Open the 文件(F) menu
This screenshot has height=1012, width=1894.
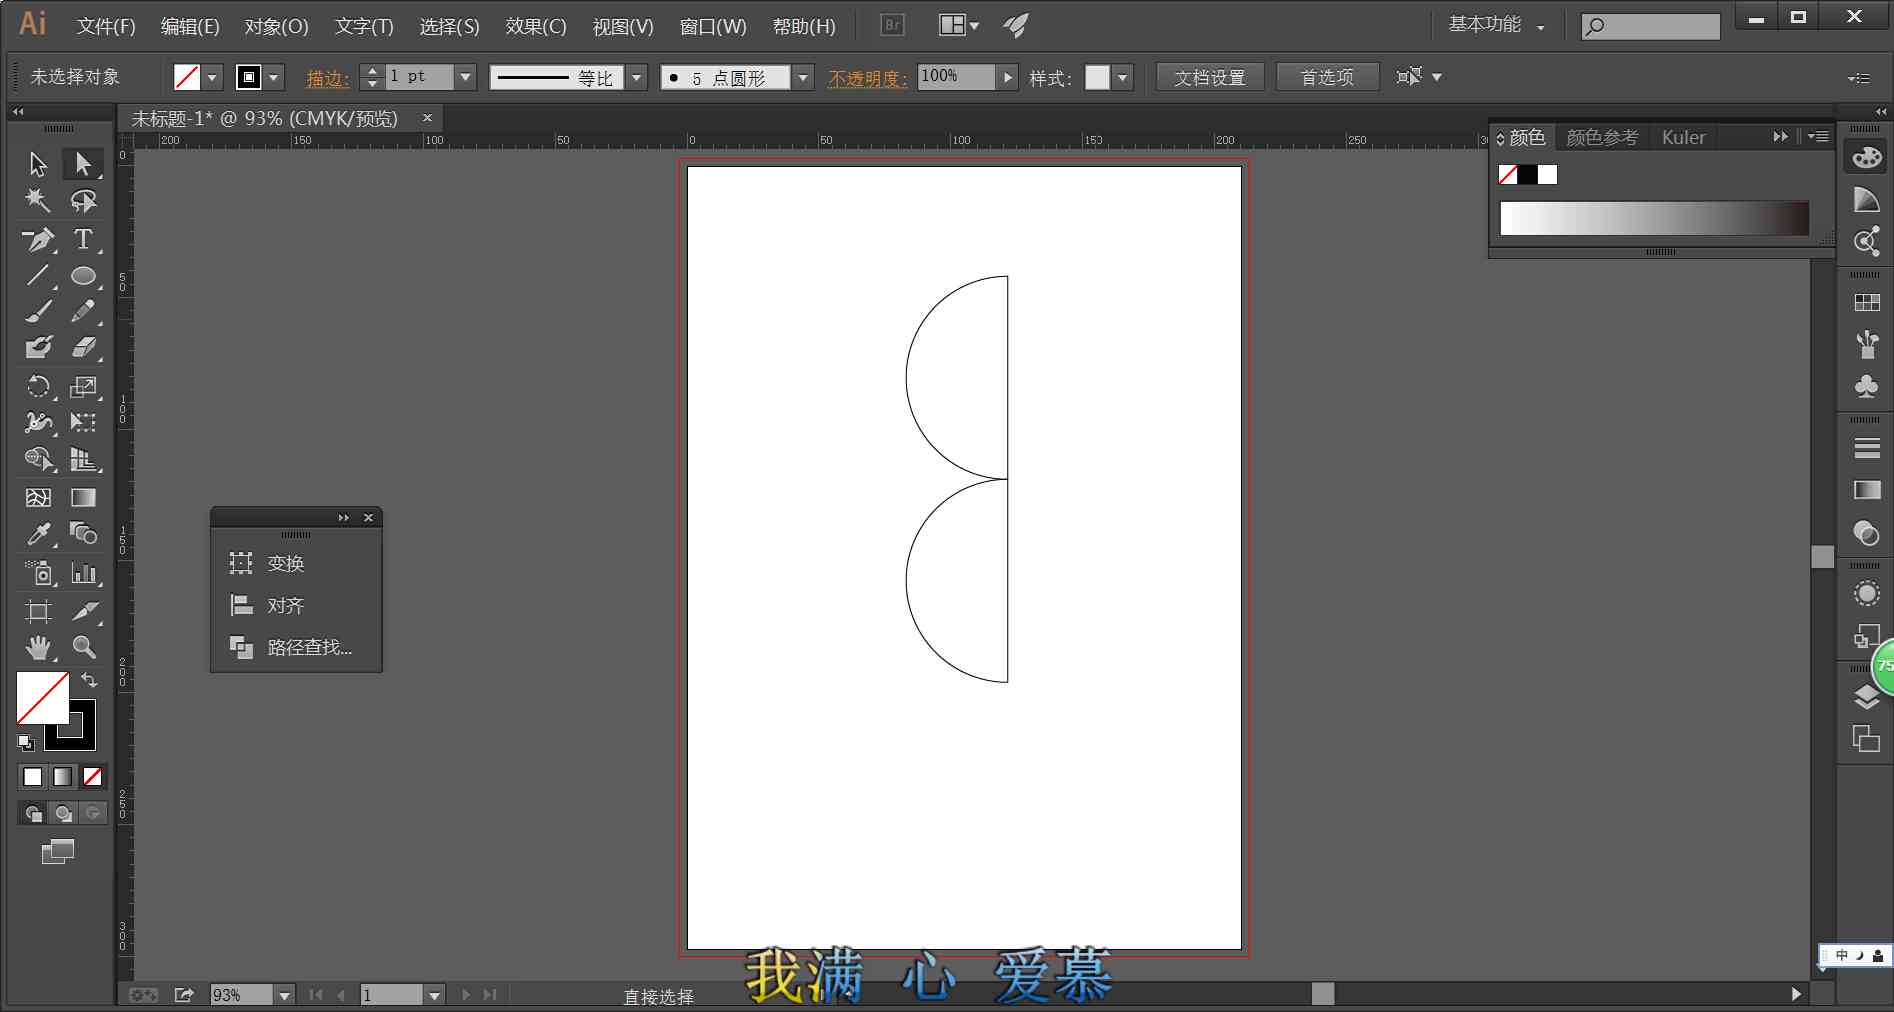[106, 27]
